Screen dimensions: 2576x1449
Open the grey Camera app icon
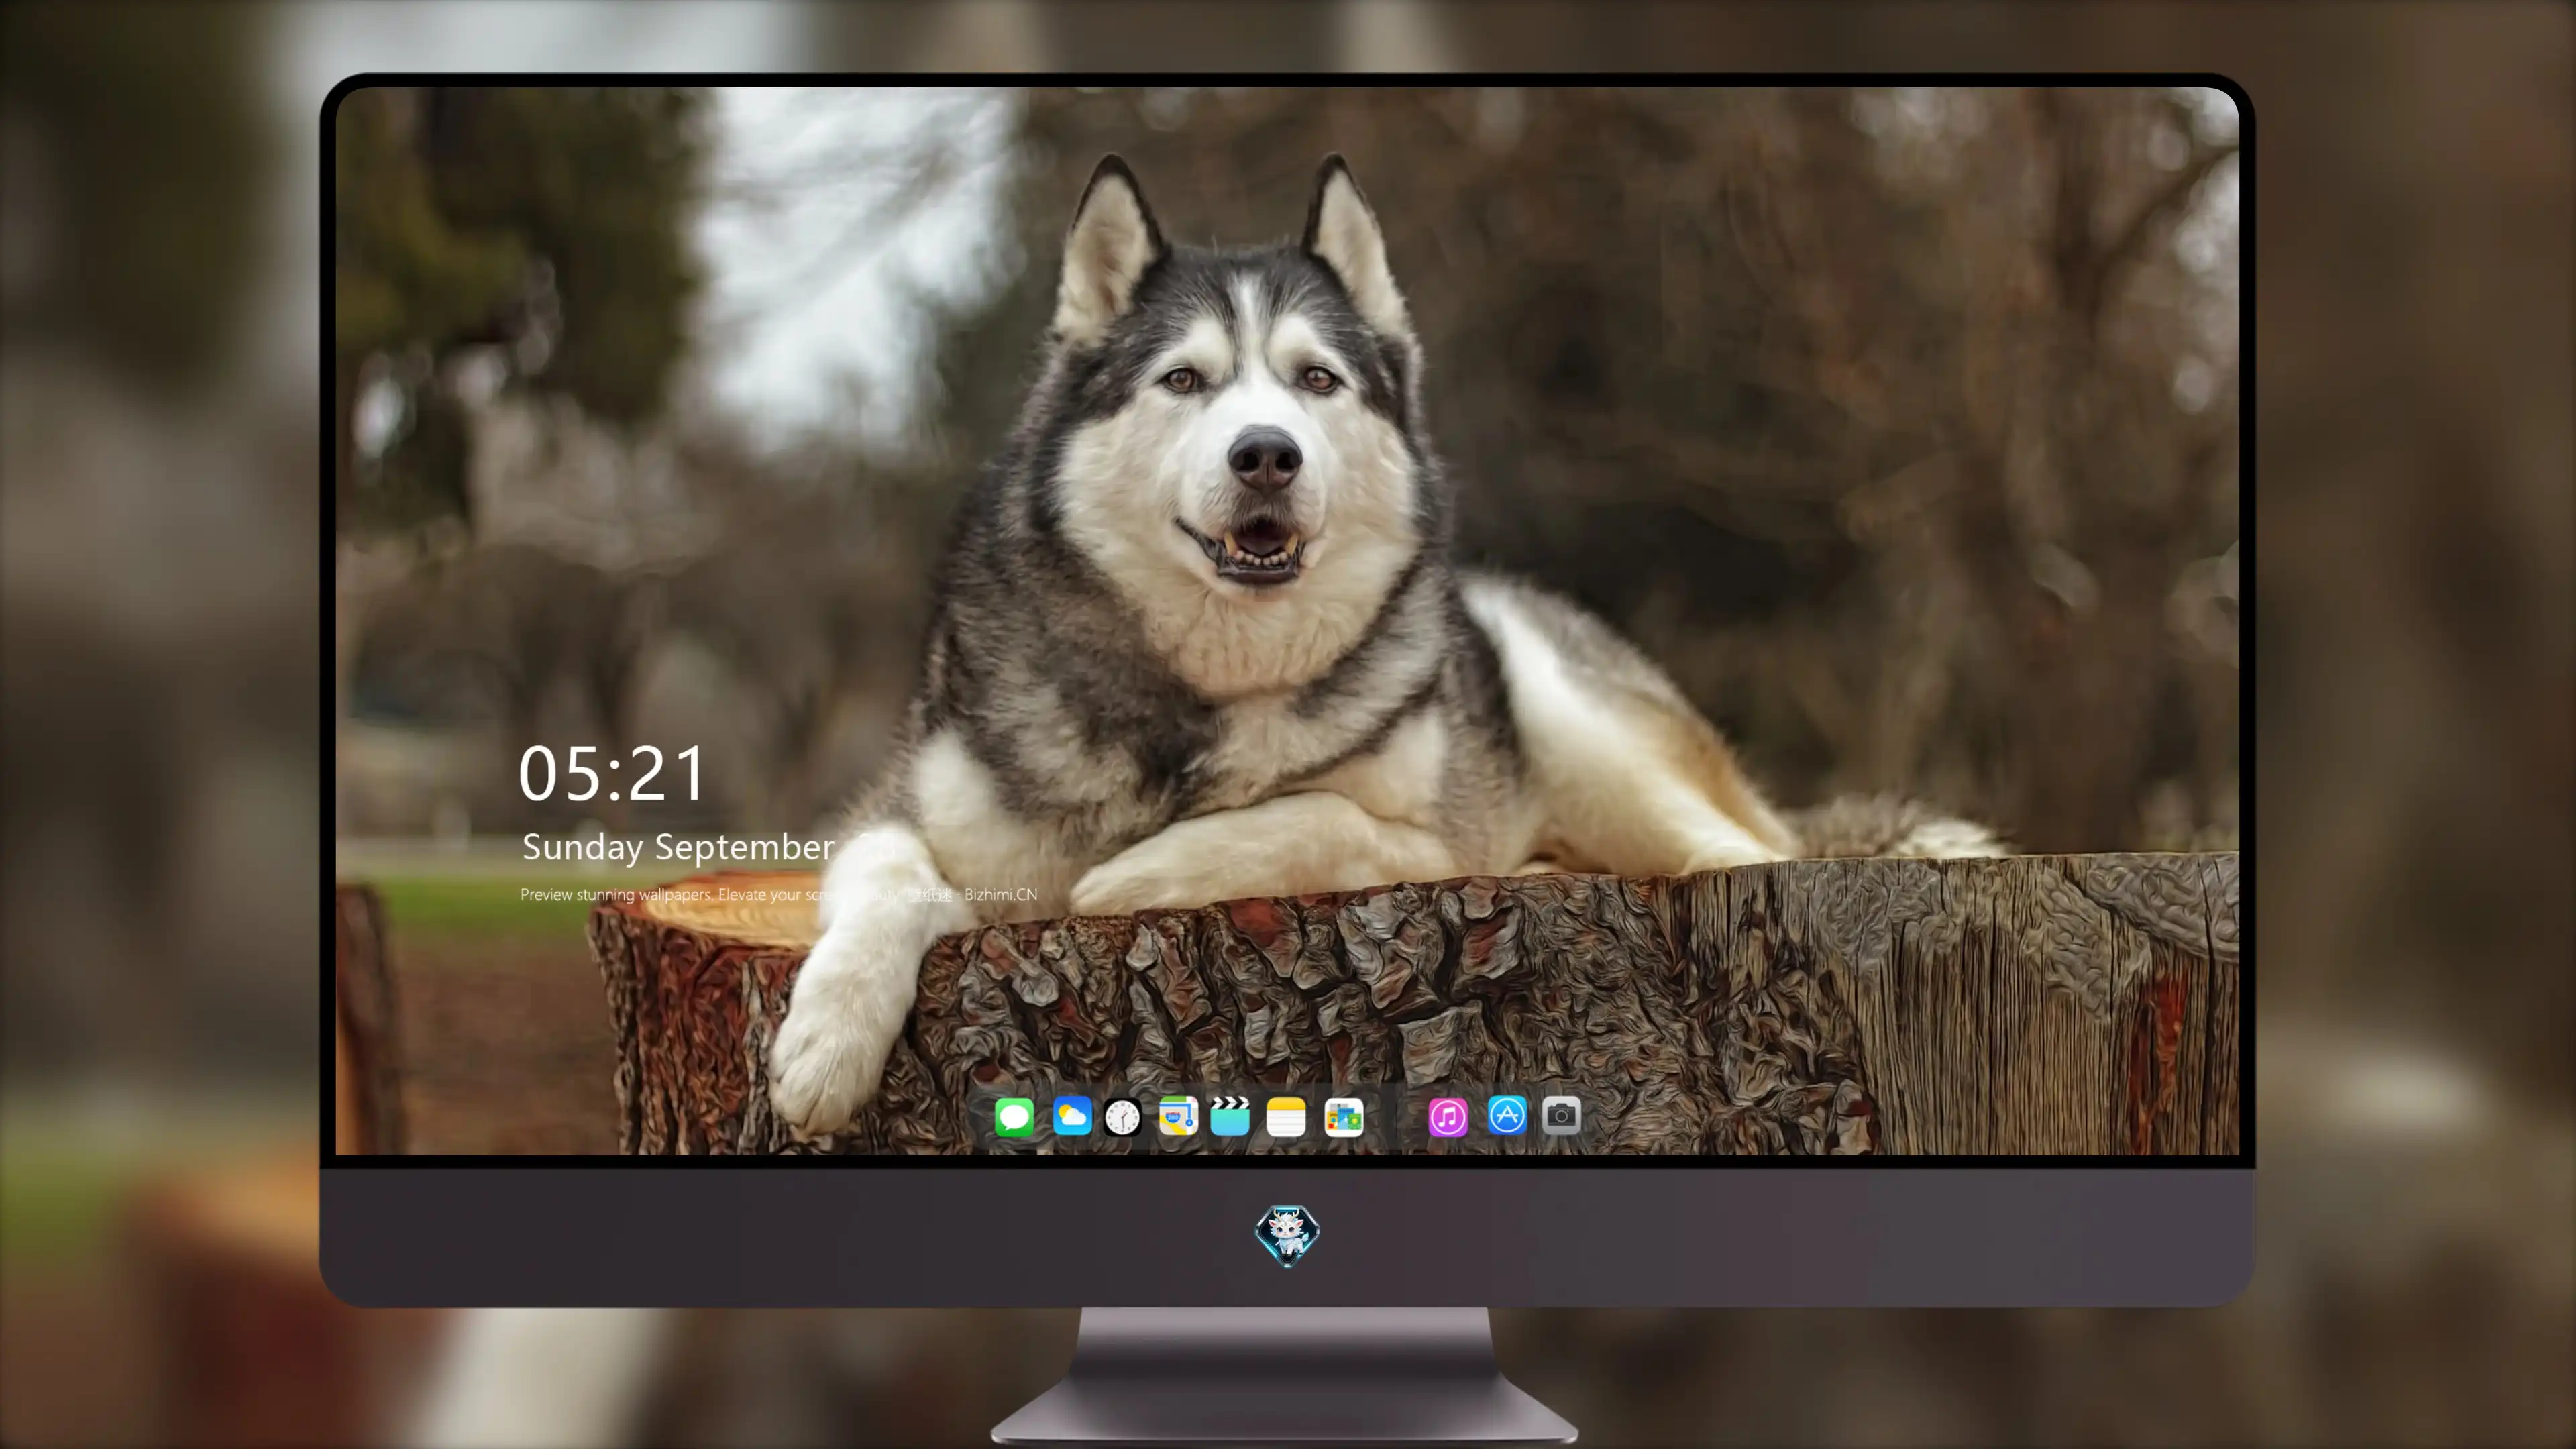[1561, 1115]
